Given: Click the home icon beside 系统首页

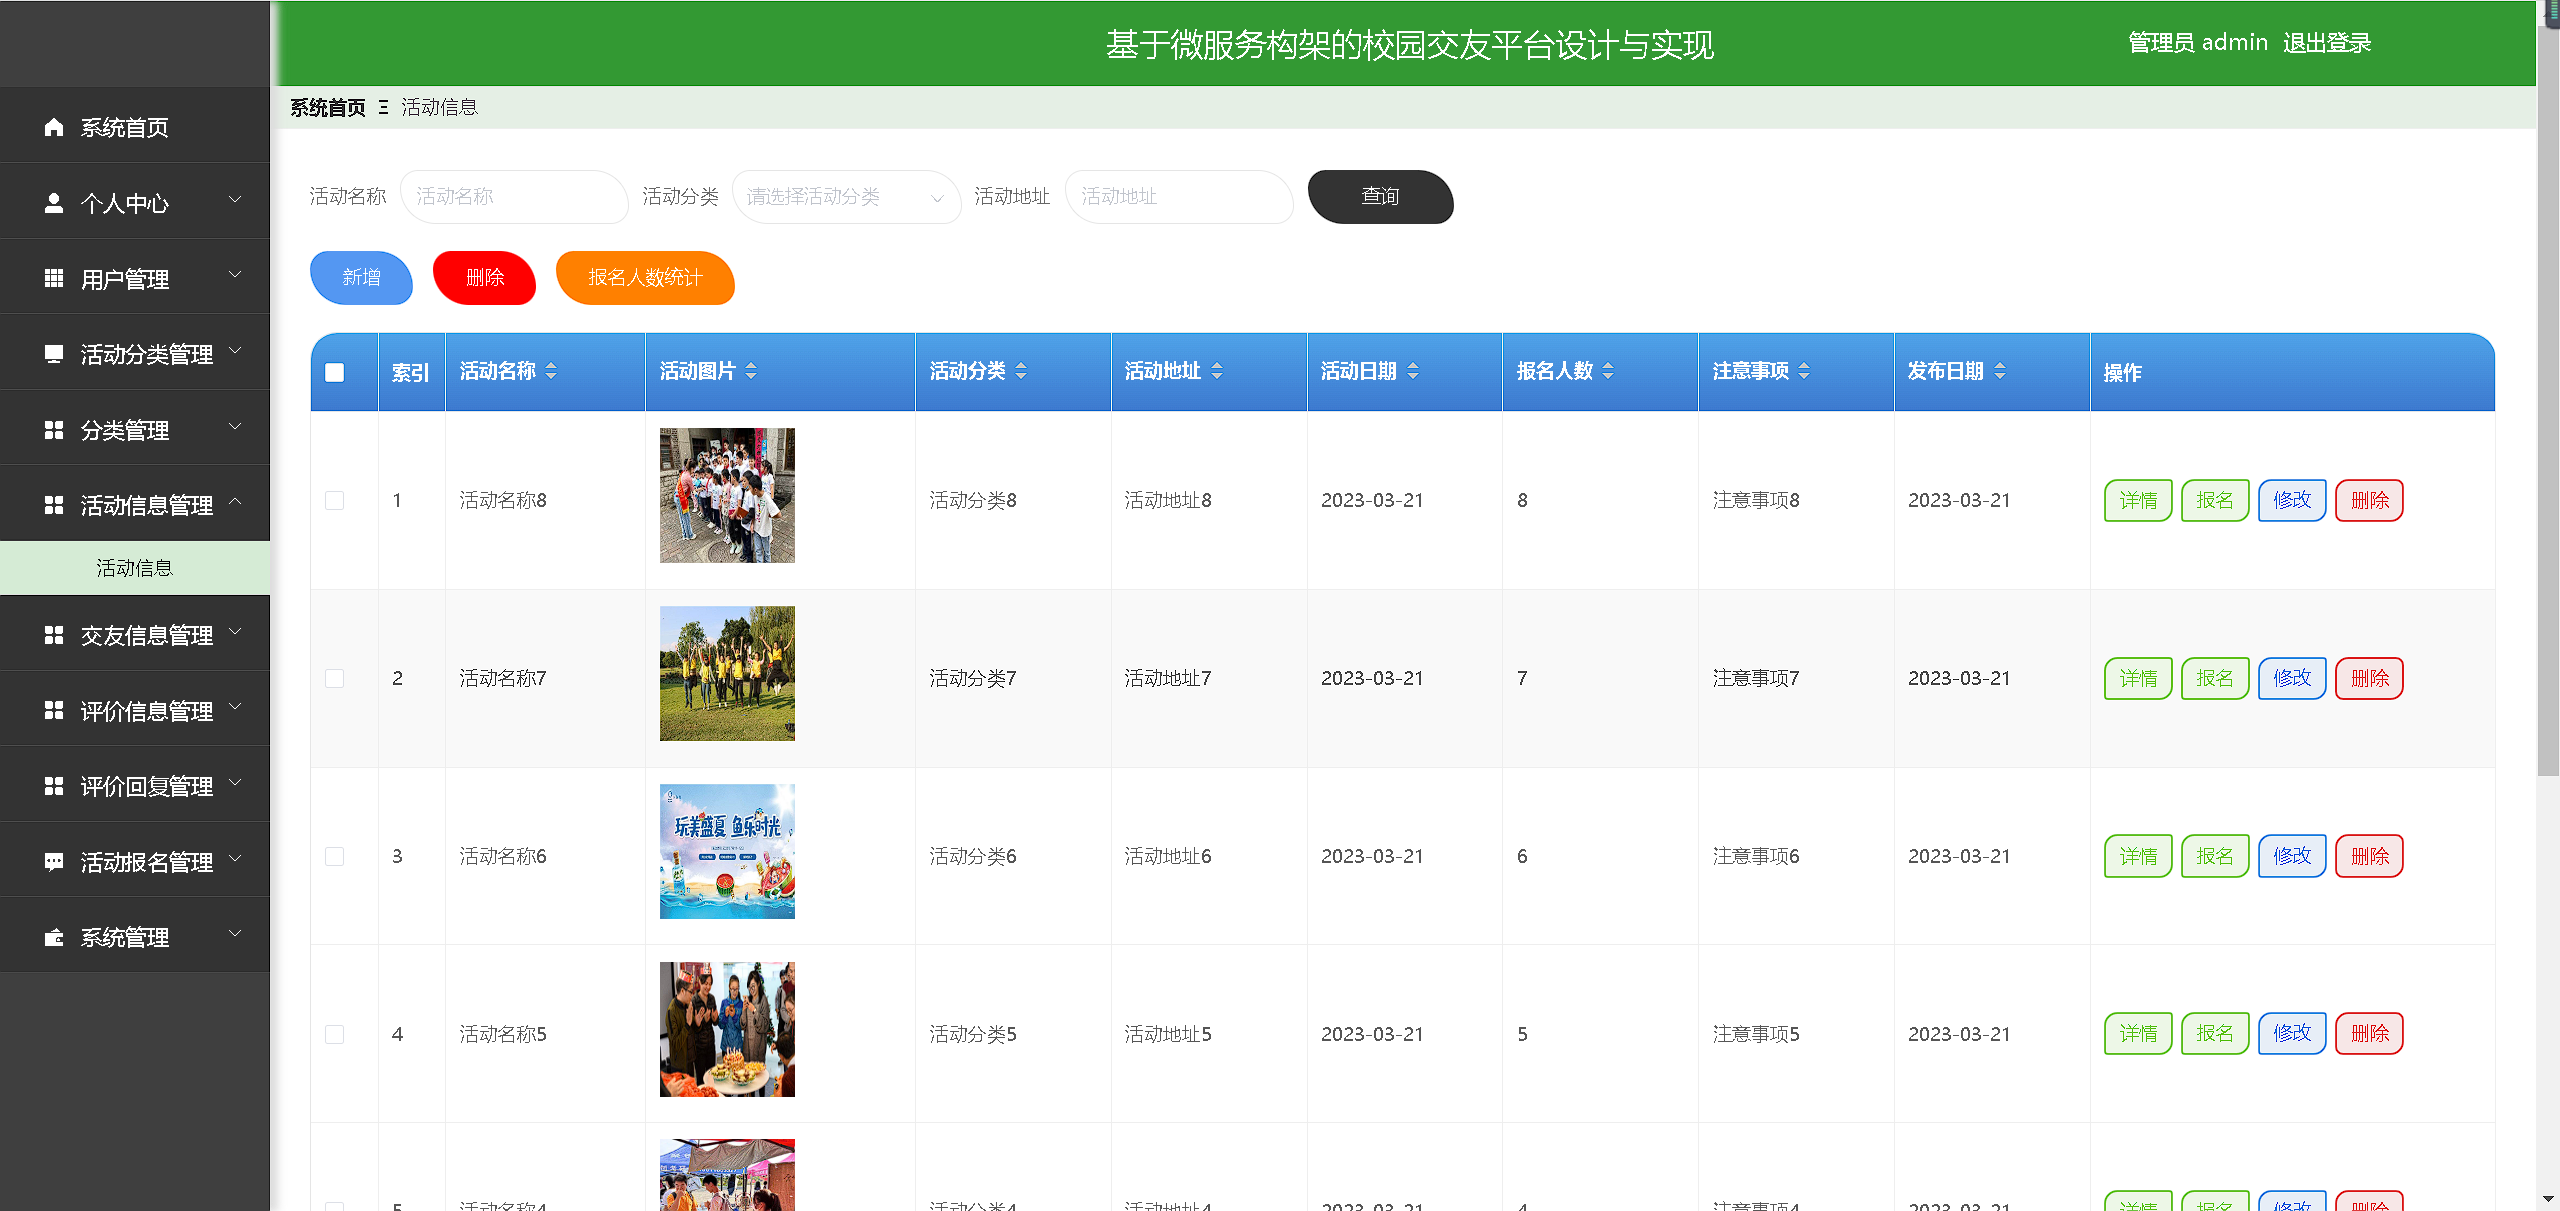Looking at the screenshot, I should [54, 127].
